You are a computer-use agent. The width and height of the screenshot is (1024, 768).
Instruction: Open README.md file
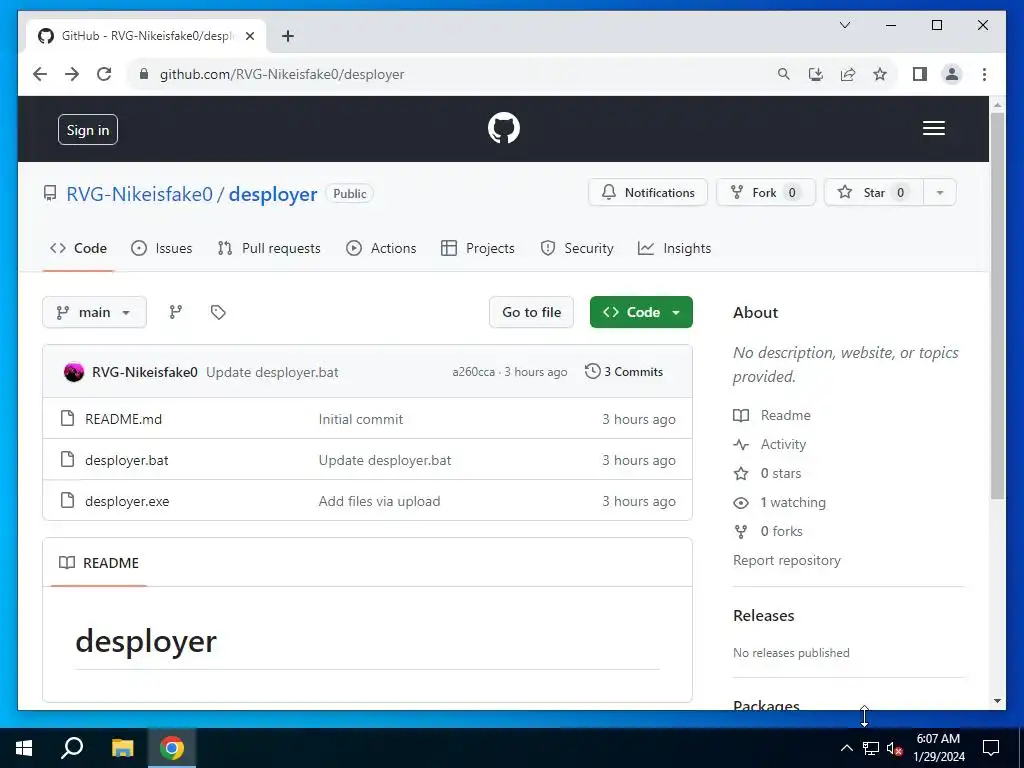click(123, 419)
